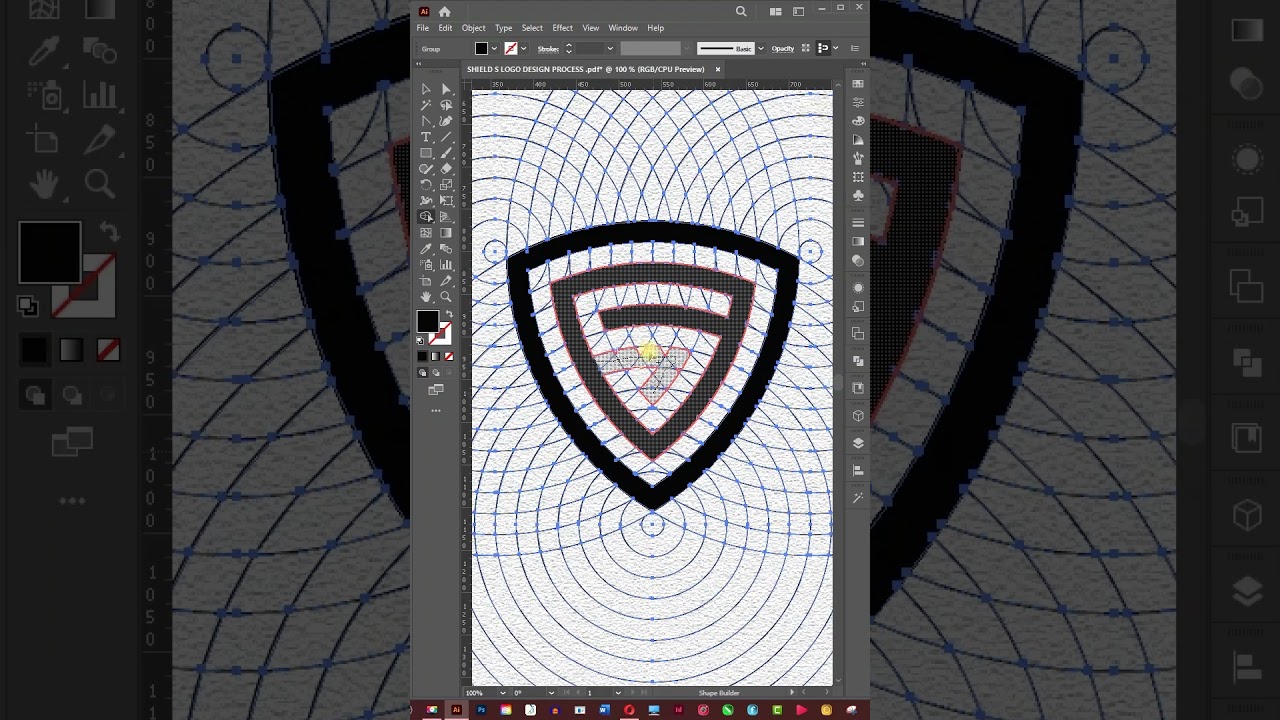Select the Selection tool (black arrow)

[426, 89]
